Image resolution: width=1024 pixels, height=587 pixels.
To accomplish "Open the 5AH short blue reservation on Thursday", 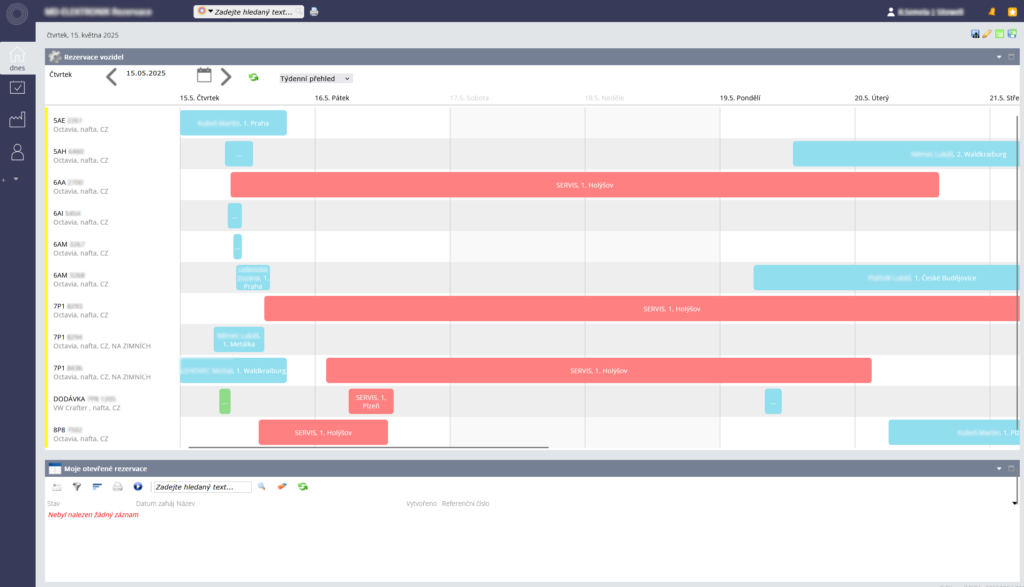I will [x=239, y=154].
